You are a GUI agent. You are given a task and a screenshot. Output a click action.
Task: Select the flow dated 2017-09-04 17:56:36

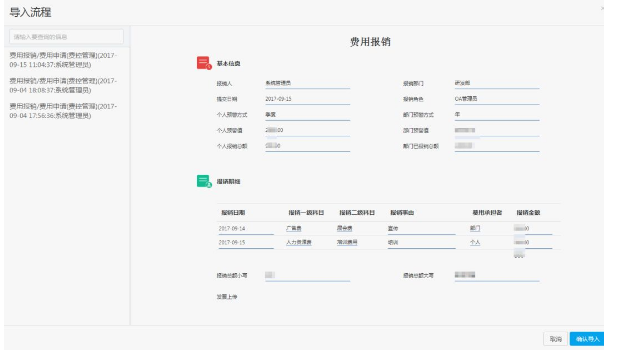click(x=63, y=111)
